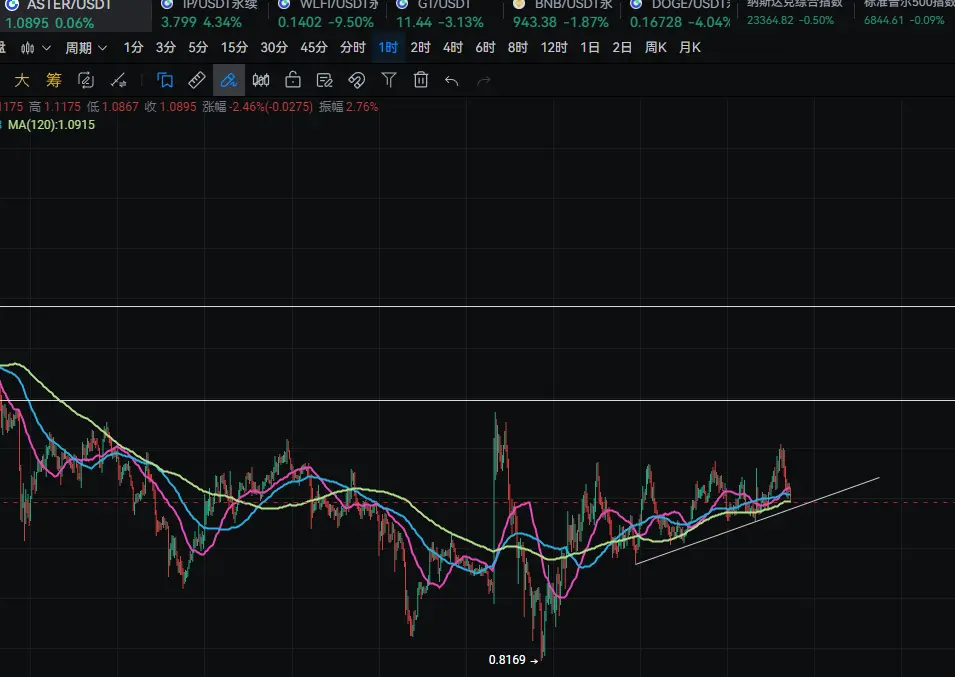Screen dimensions: 955x677
Task: Expand the 周期 period dropdown
Action: coord(86,47)
